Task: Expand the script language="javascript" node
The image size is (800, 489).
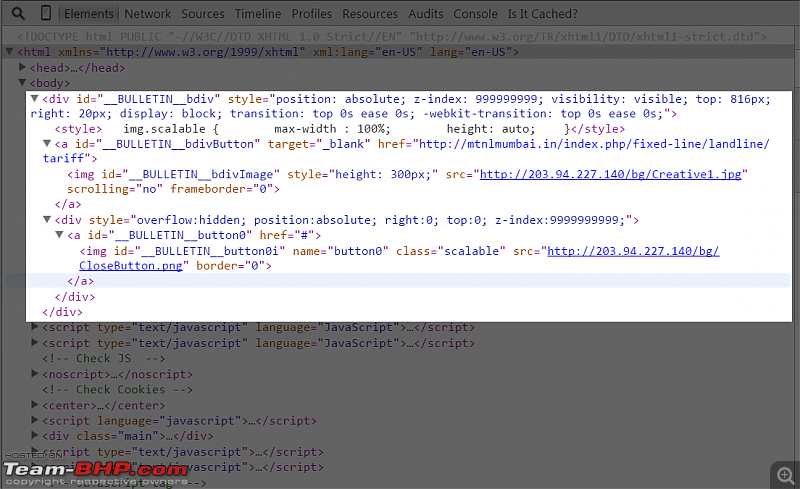Action: tap(35, 420)
